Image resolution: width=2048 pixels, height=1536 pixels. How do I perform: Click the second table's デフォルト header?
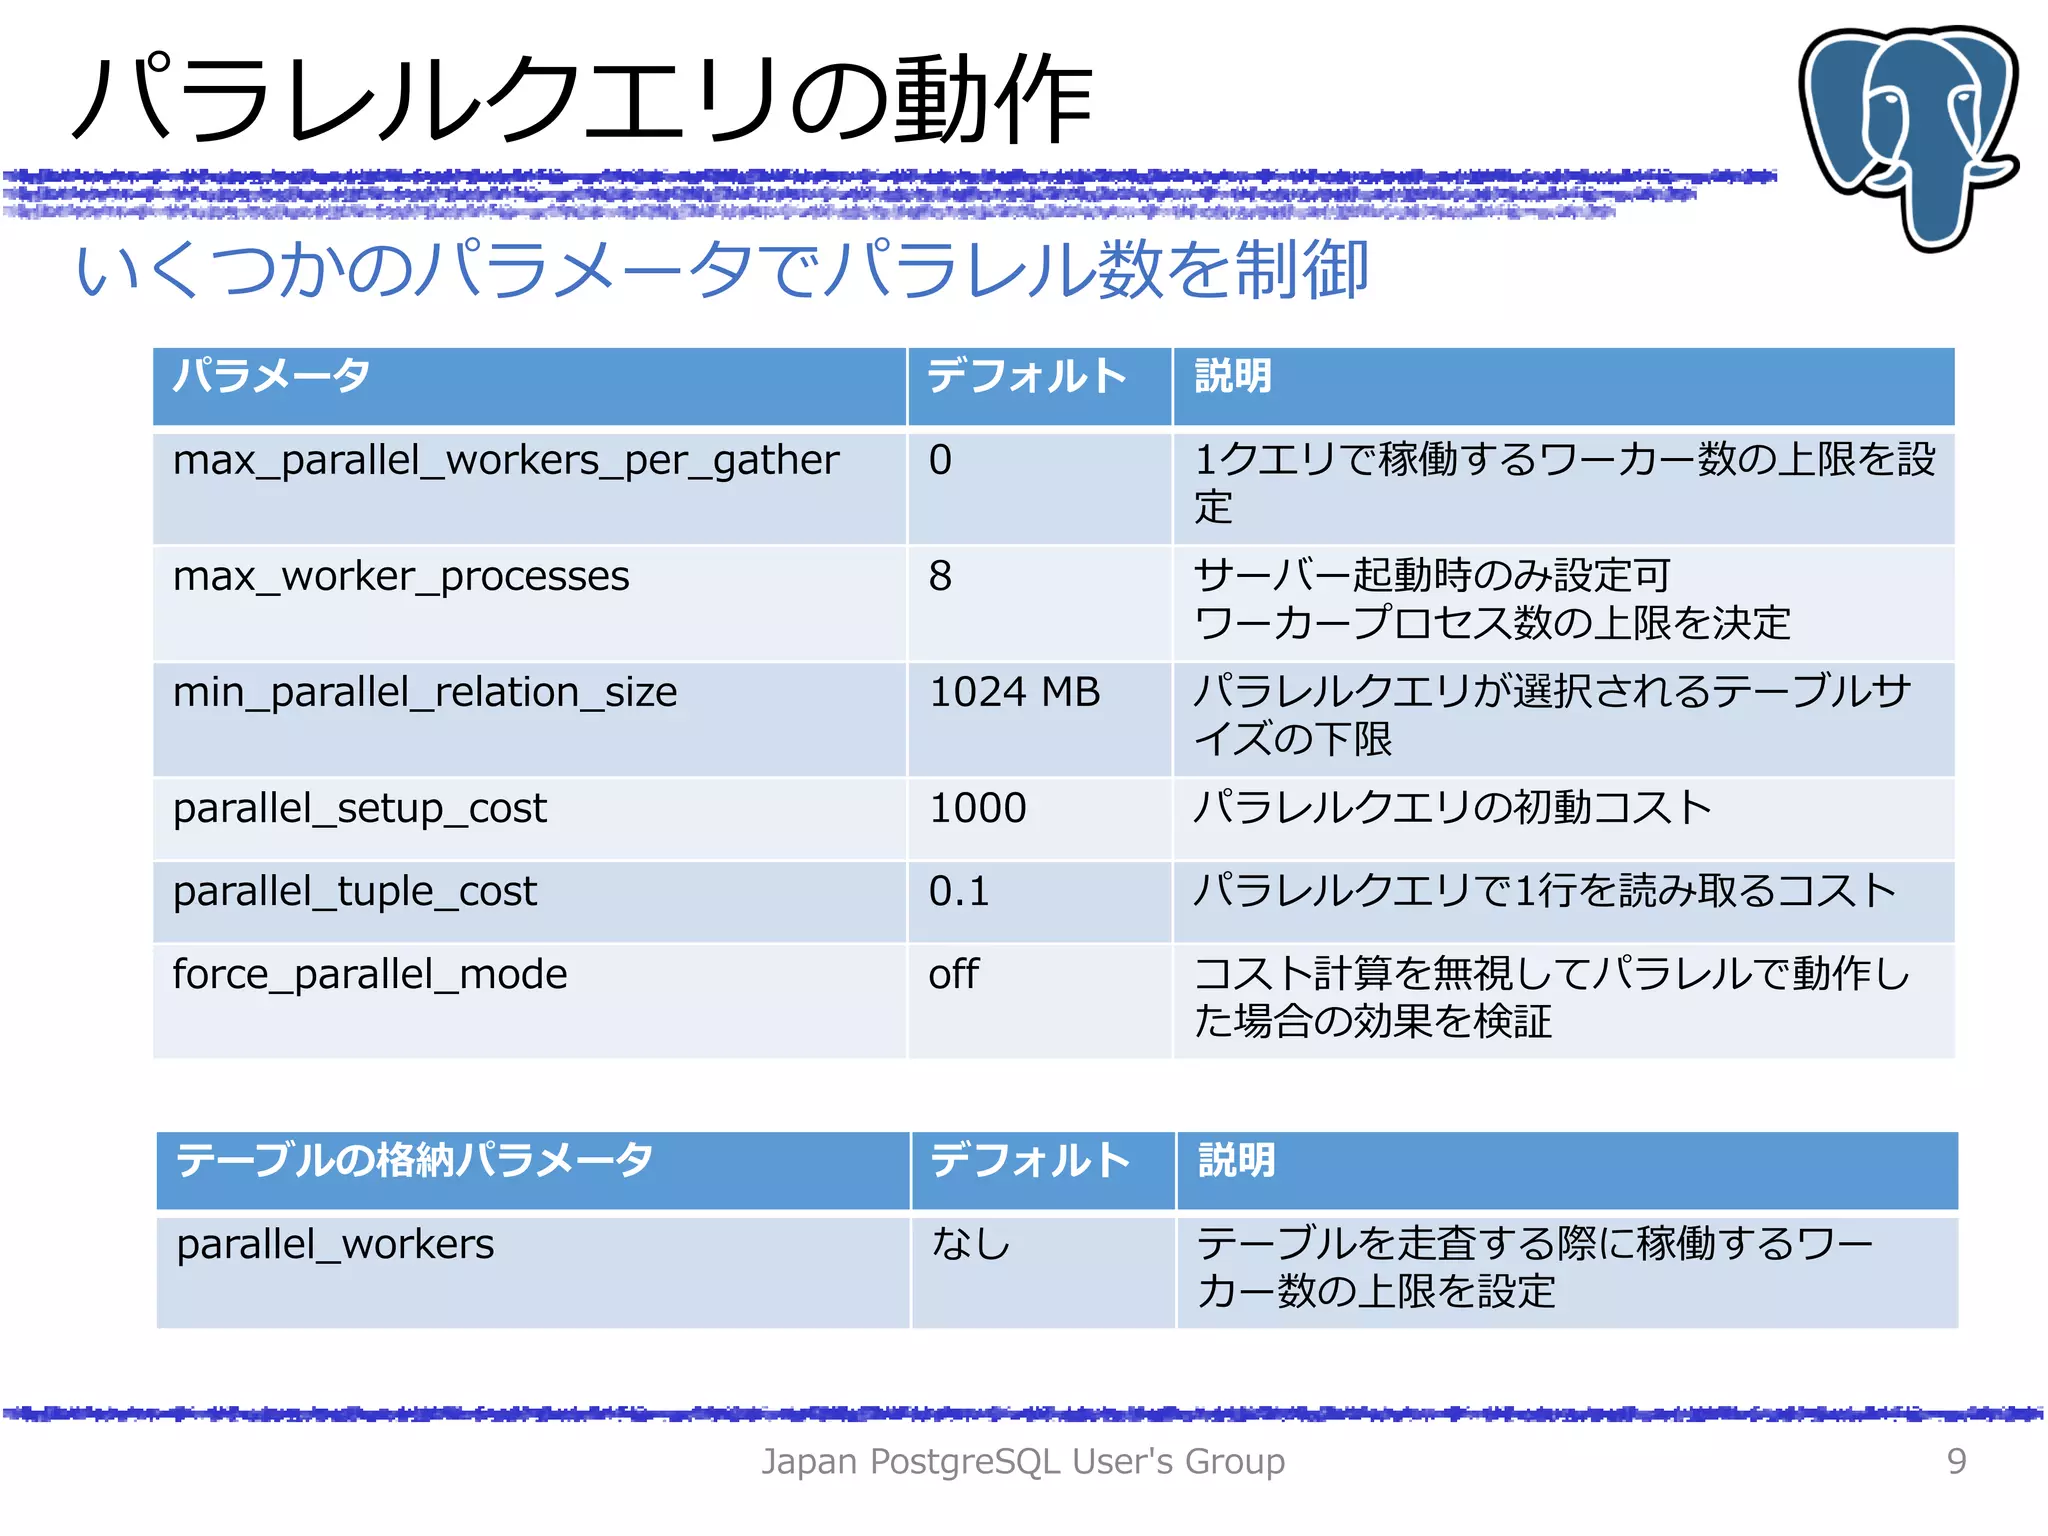click(1043, 1170)
